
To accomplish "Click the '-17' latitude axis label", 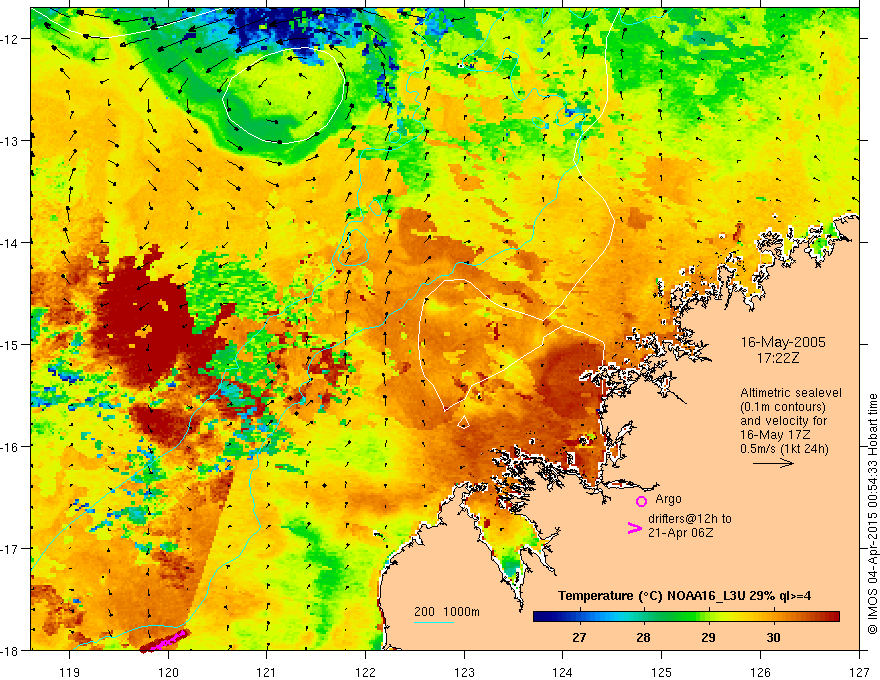I will (x=10, y=549).
